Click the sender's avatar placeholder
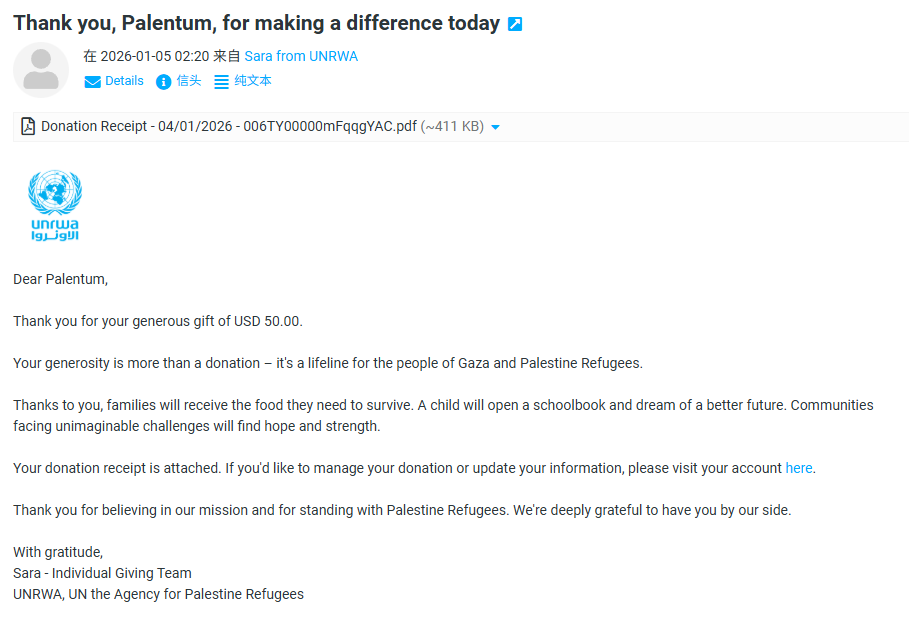 click(x=41, y=70)
